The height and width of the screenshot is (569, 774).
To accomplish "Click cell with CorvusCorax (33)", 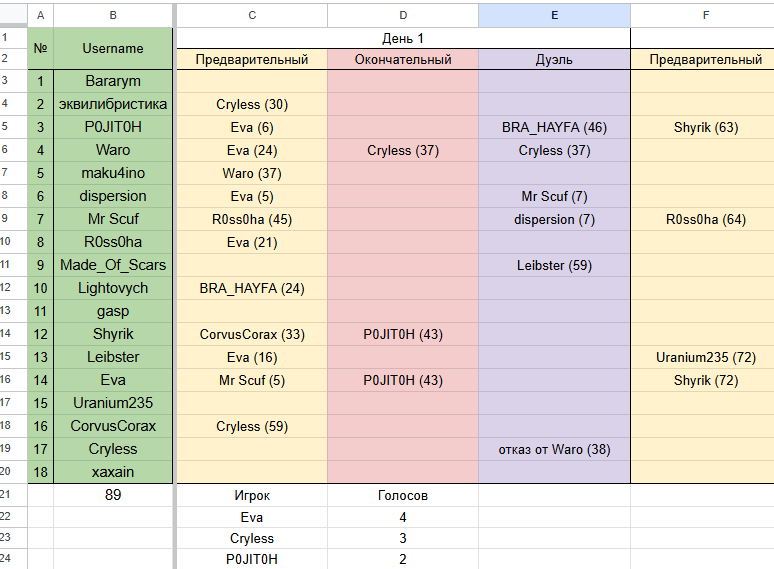I will (252, 334).
